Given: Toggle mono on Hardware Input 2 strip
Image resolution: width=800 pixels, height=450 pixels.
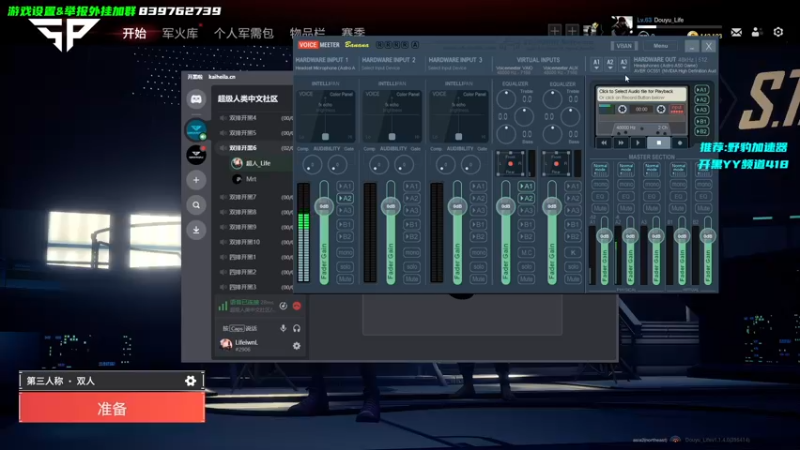Looking at the screenshot, I should pos(412,253).
